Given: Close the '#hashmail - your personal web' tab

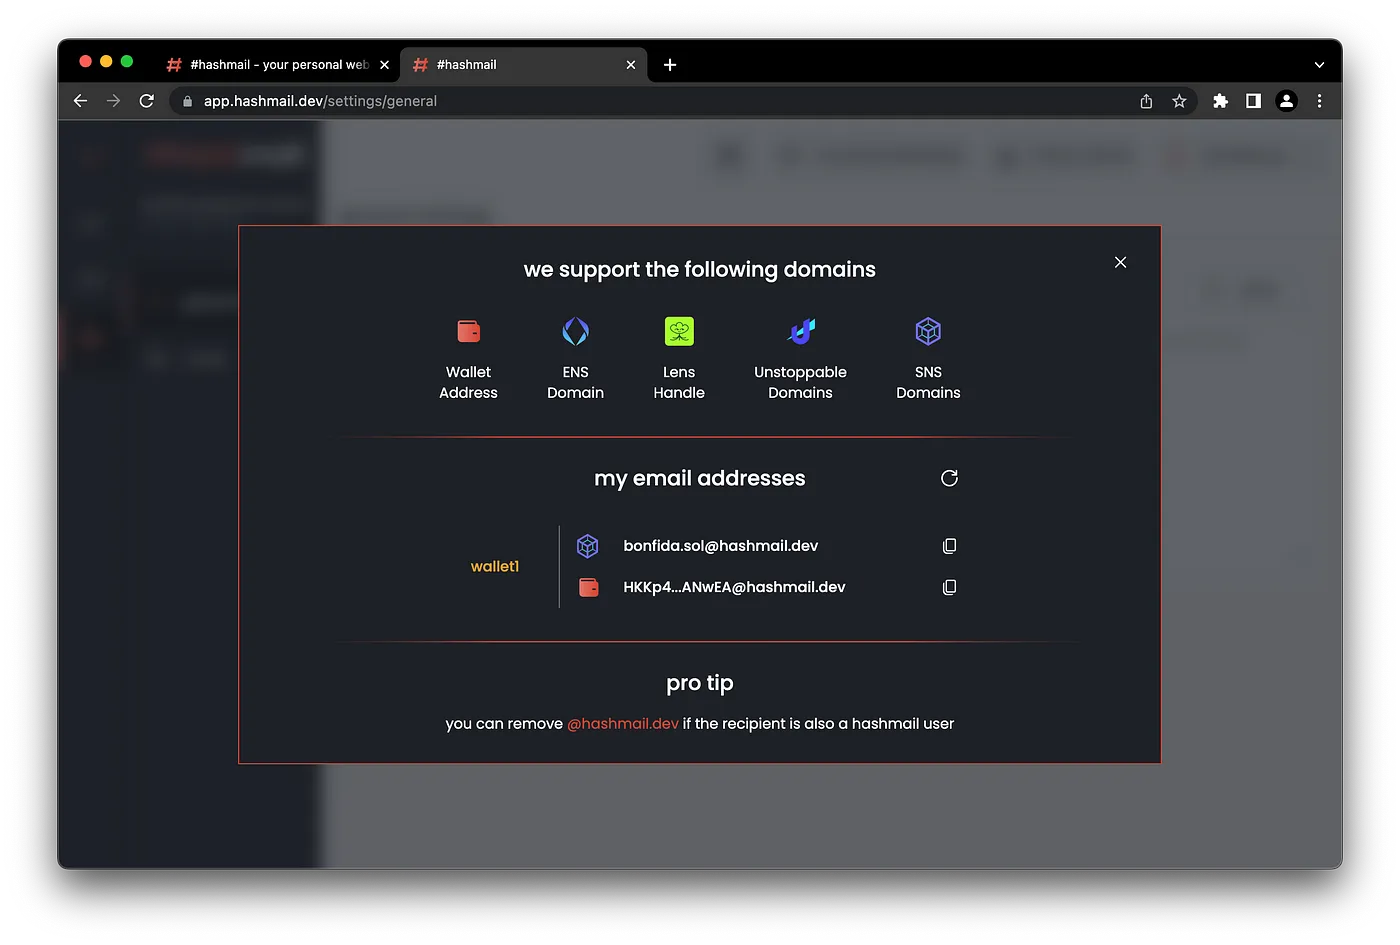Looking at the screenshot, I should pyautogui.click(x=384, y=65).
